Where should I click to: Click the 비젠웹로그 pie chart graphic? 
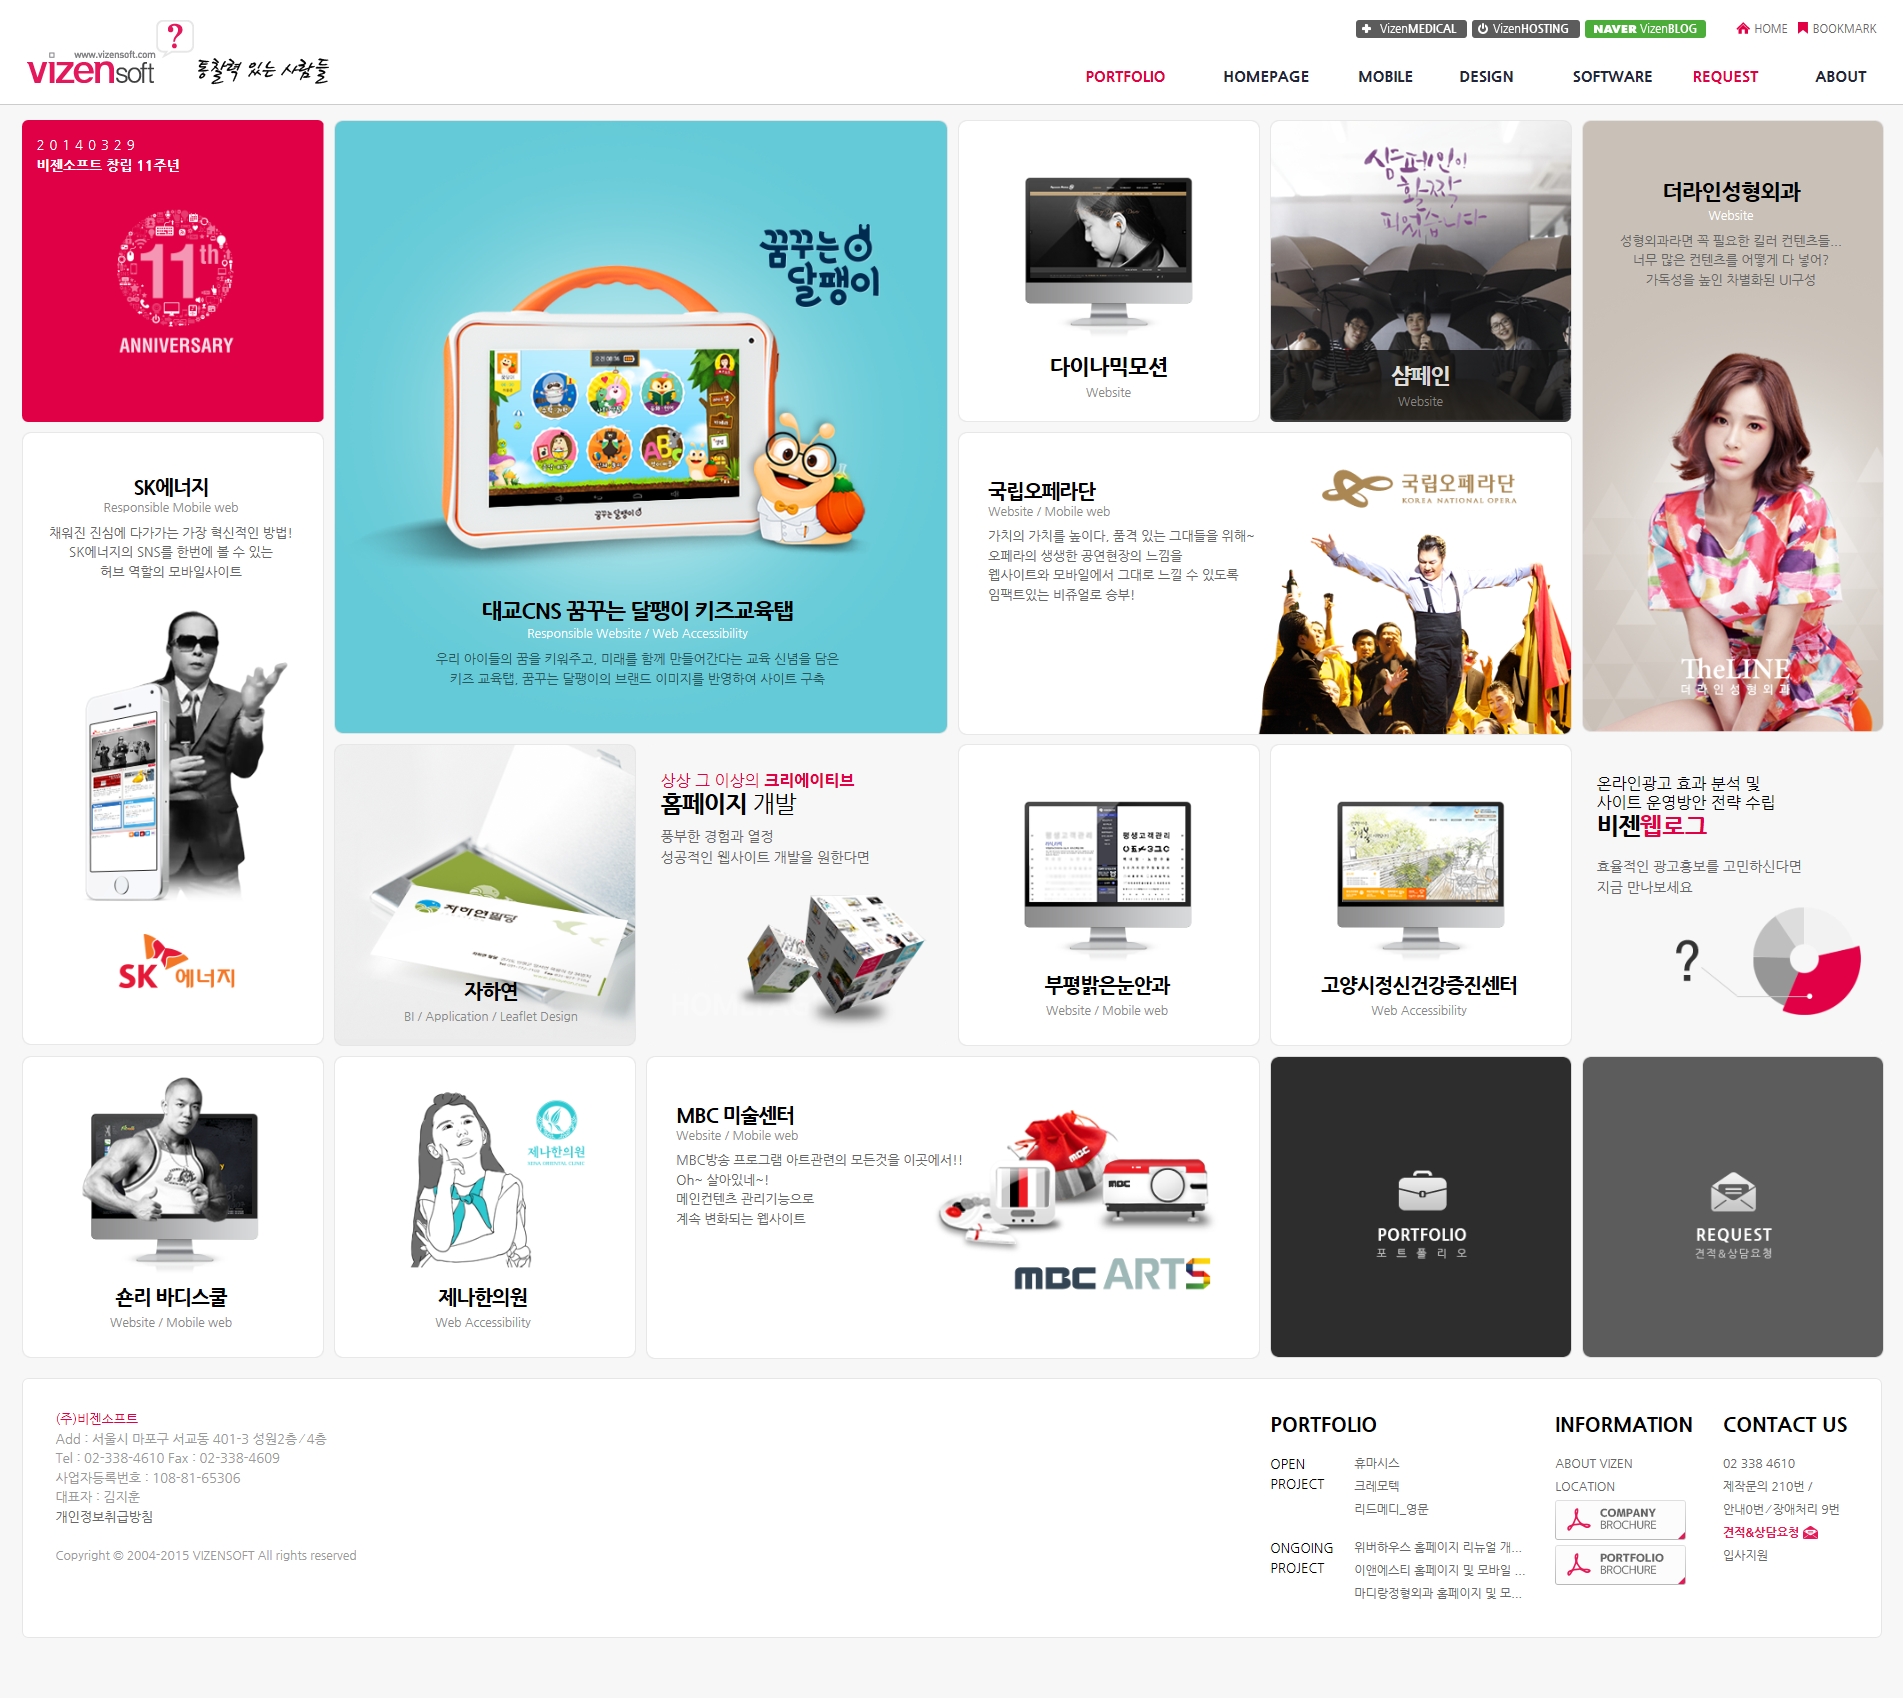(1806, 960)
